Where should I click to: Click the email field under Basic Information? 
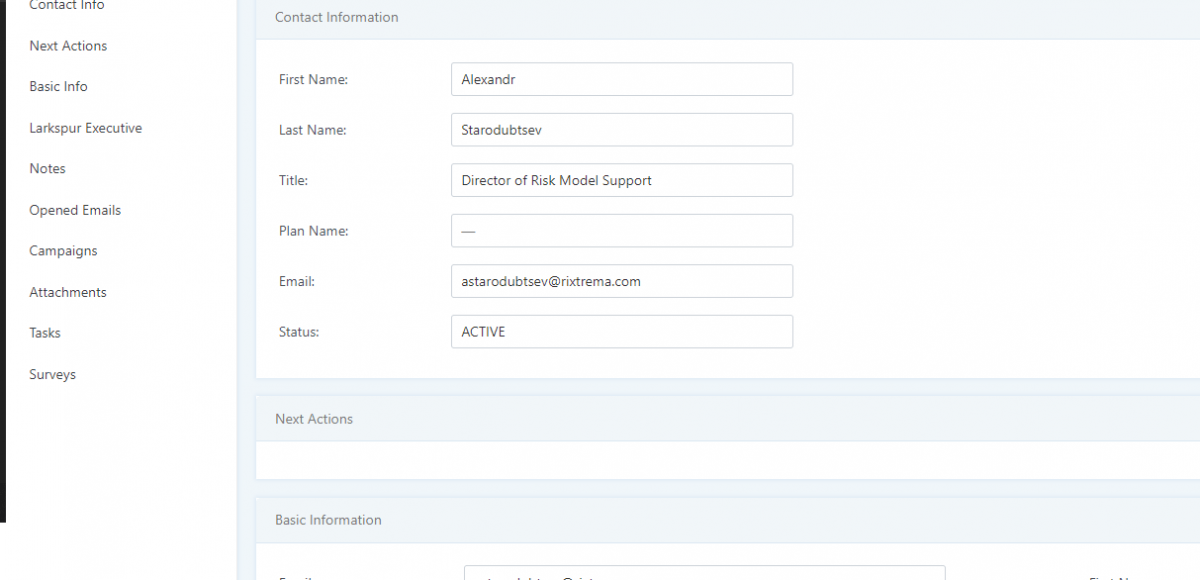(x=704, y=573)
